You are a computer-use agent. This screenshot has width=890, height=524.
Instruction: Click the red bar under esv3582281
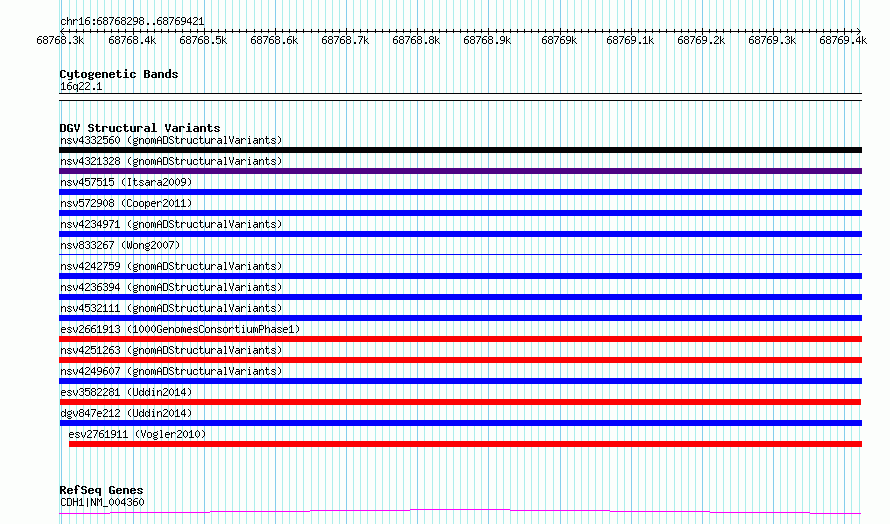[460, 402]
